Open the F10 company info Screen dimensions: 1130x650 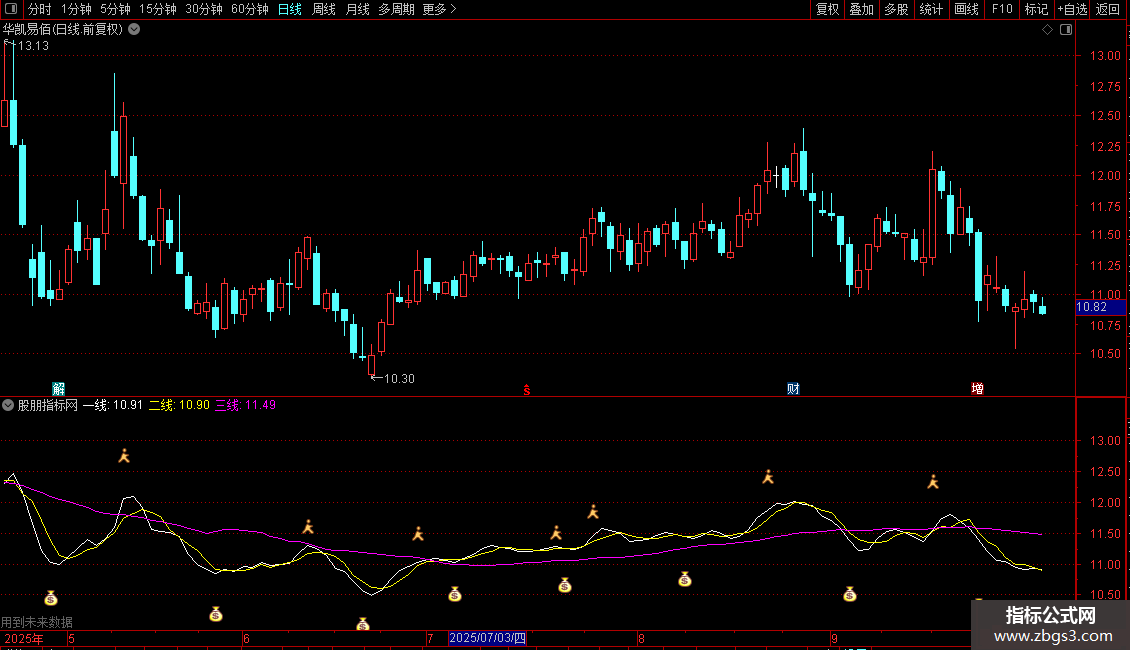(x=1002, y=9)
